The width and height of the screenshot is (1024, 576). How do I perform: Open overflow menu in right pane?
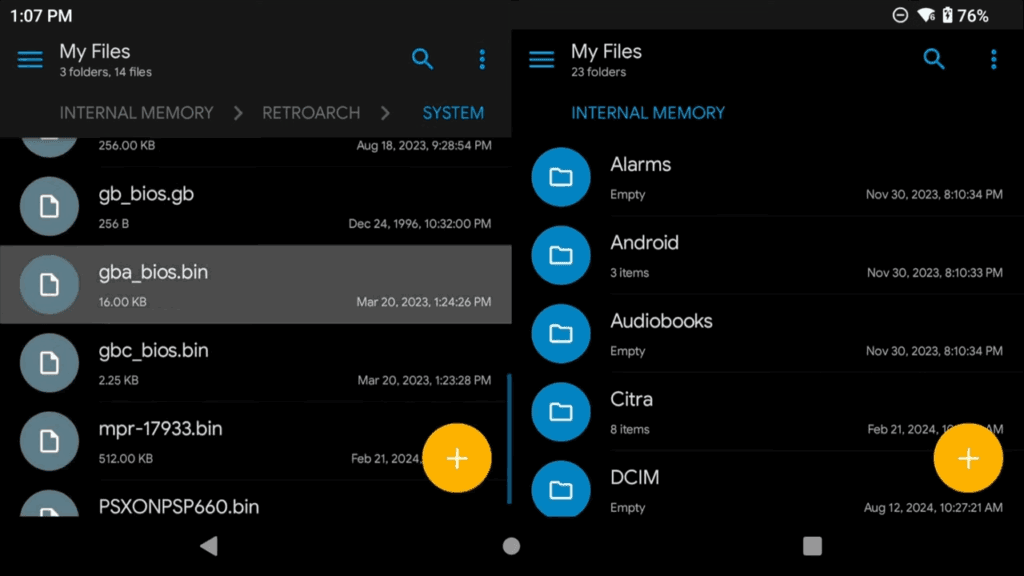pyautogui.click(x=993, y=60)
